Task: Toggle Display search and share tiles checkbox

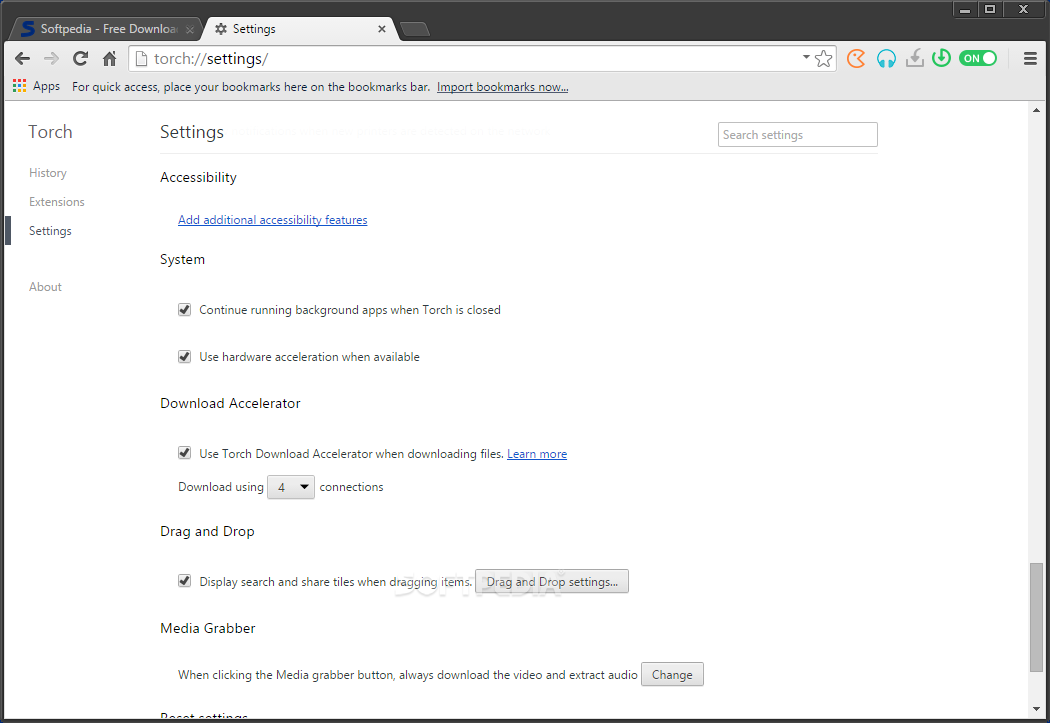Action: [184, 581]
